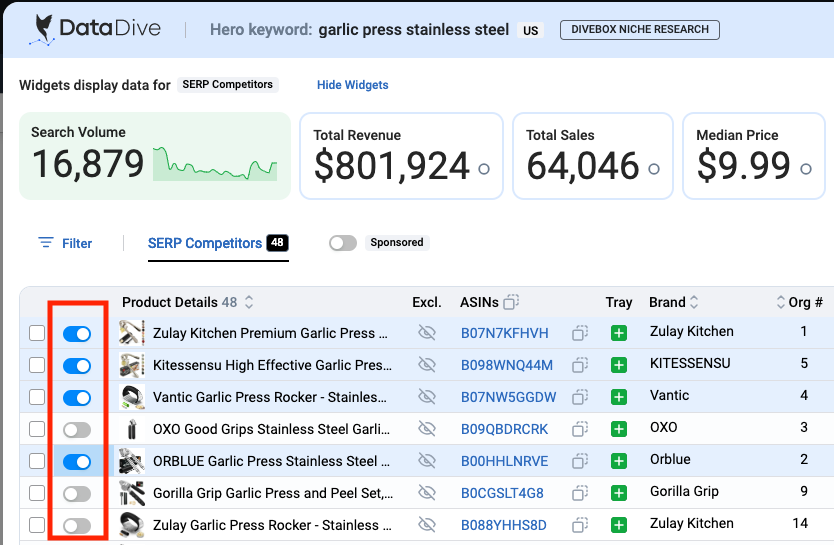Copy ASIN B088YHHS8D icon
The image size is (834, 545).
[x=580, y=525]
